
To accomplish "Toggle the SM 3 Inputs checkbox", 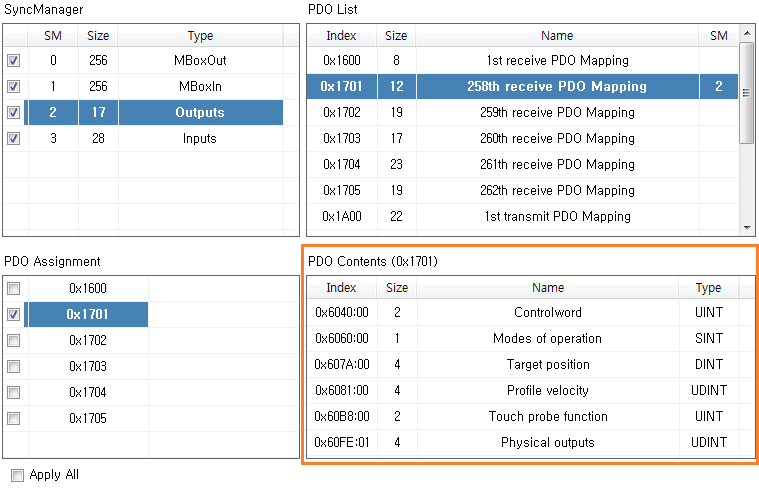I will click(13, 139).
